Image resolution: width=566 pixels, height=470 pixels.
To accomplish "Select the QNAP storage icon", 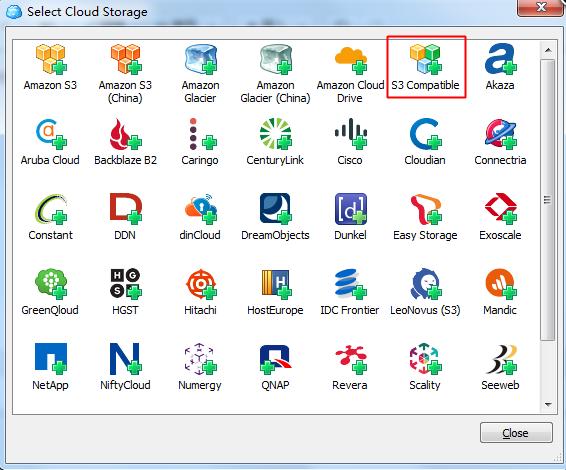I will point(276,360).
